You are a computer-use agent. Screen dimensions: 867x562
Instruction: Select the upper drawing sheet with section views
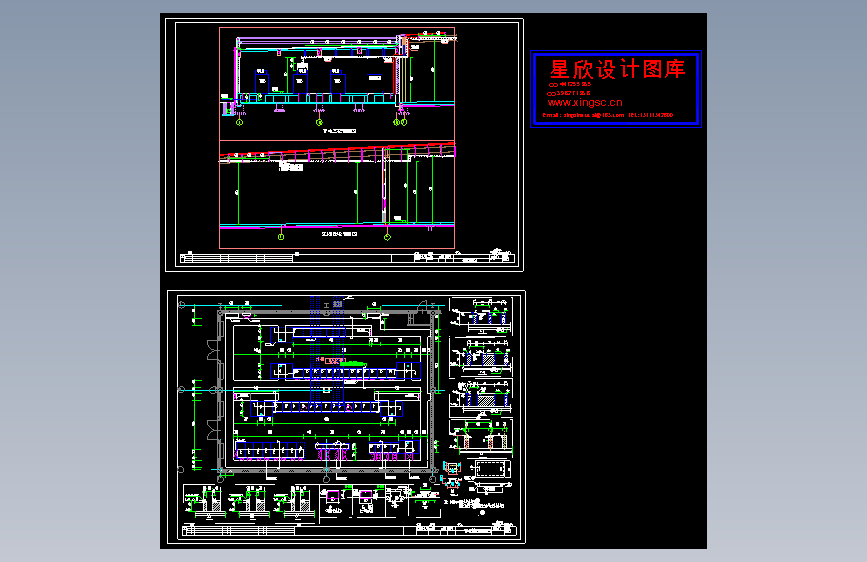344,145
